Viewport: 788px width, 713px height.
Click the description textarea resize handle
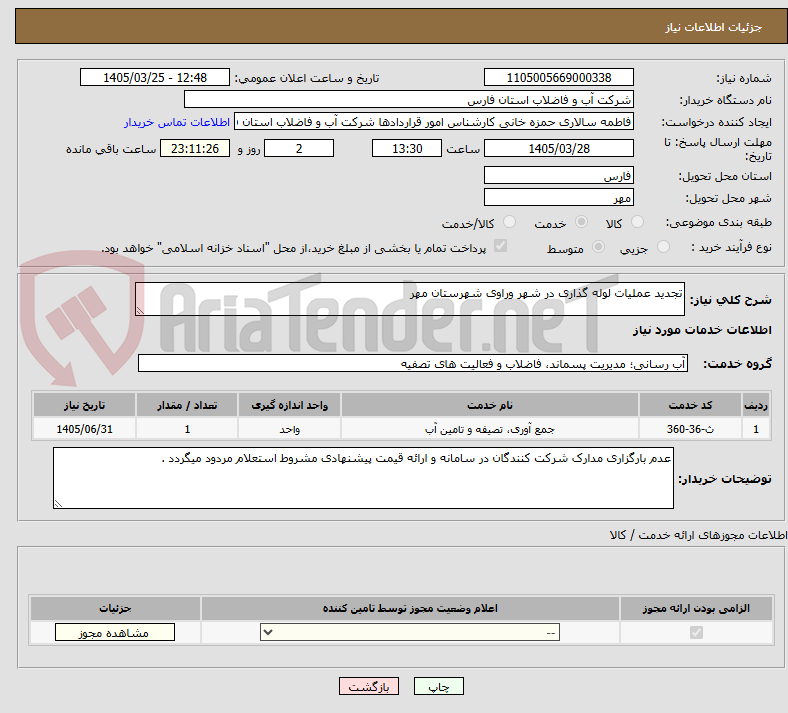[140, 311]
